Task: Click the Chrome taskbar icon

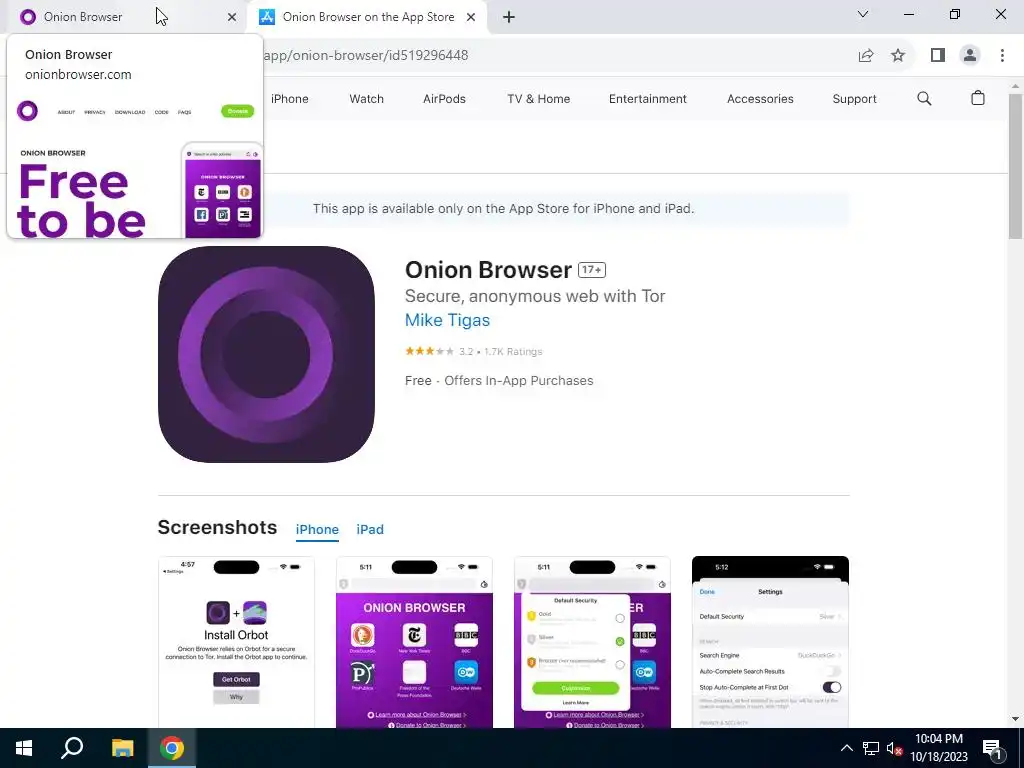Action: click(x=172, y=748)
